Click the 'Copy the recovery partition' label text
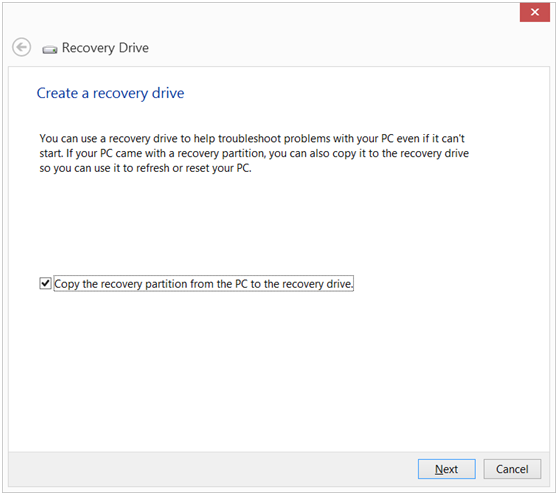This screenshot has height=495, width=558. 203,284
